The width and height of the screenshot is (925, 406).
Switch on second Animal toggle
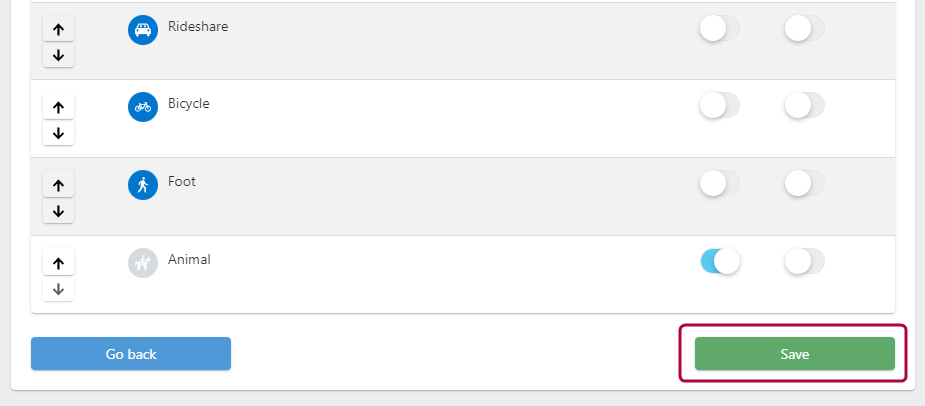pos(805,261)
